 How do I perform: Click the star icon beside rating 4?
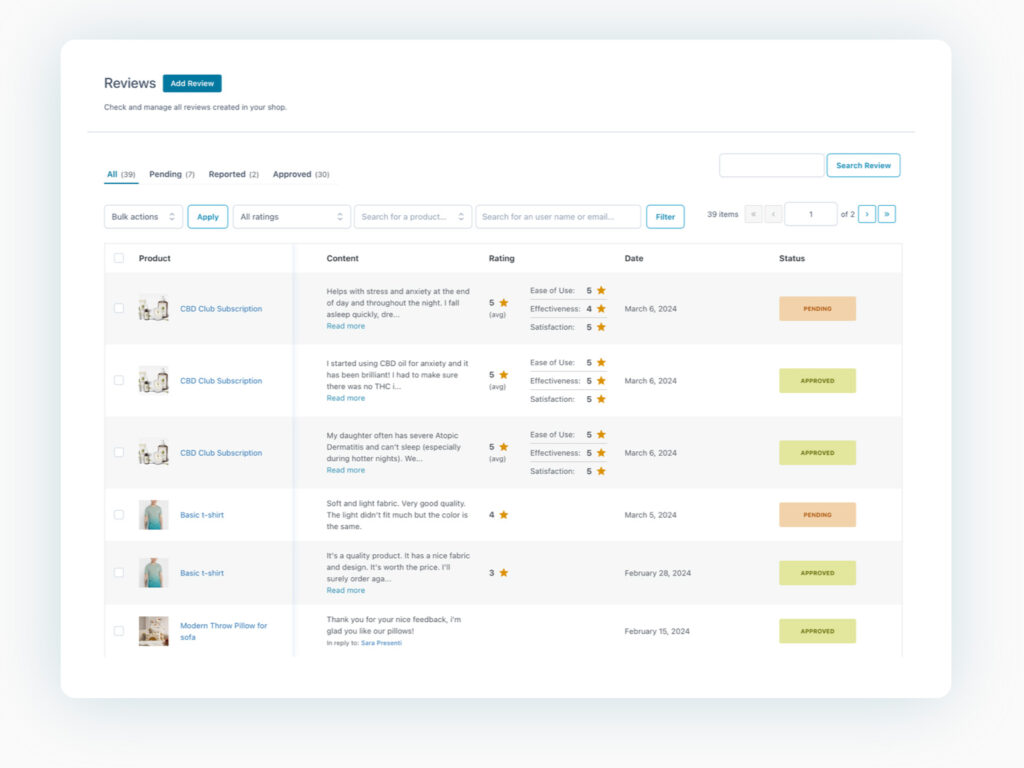coord(504,515)
